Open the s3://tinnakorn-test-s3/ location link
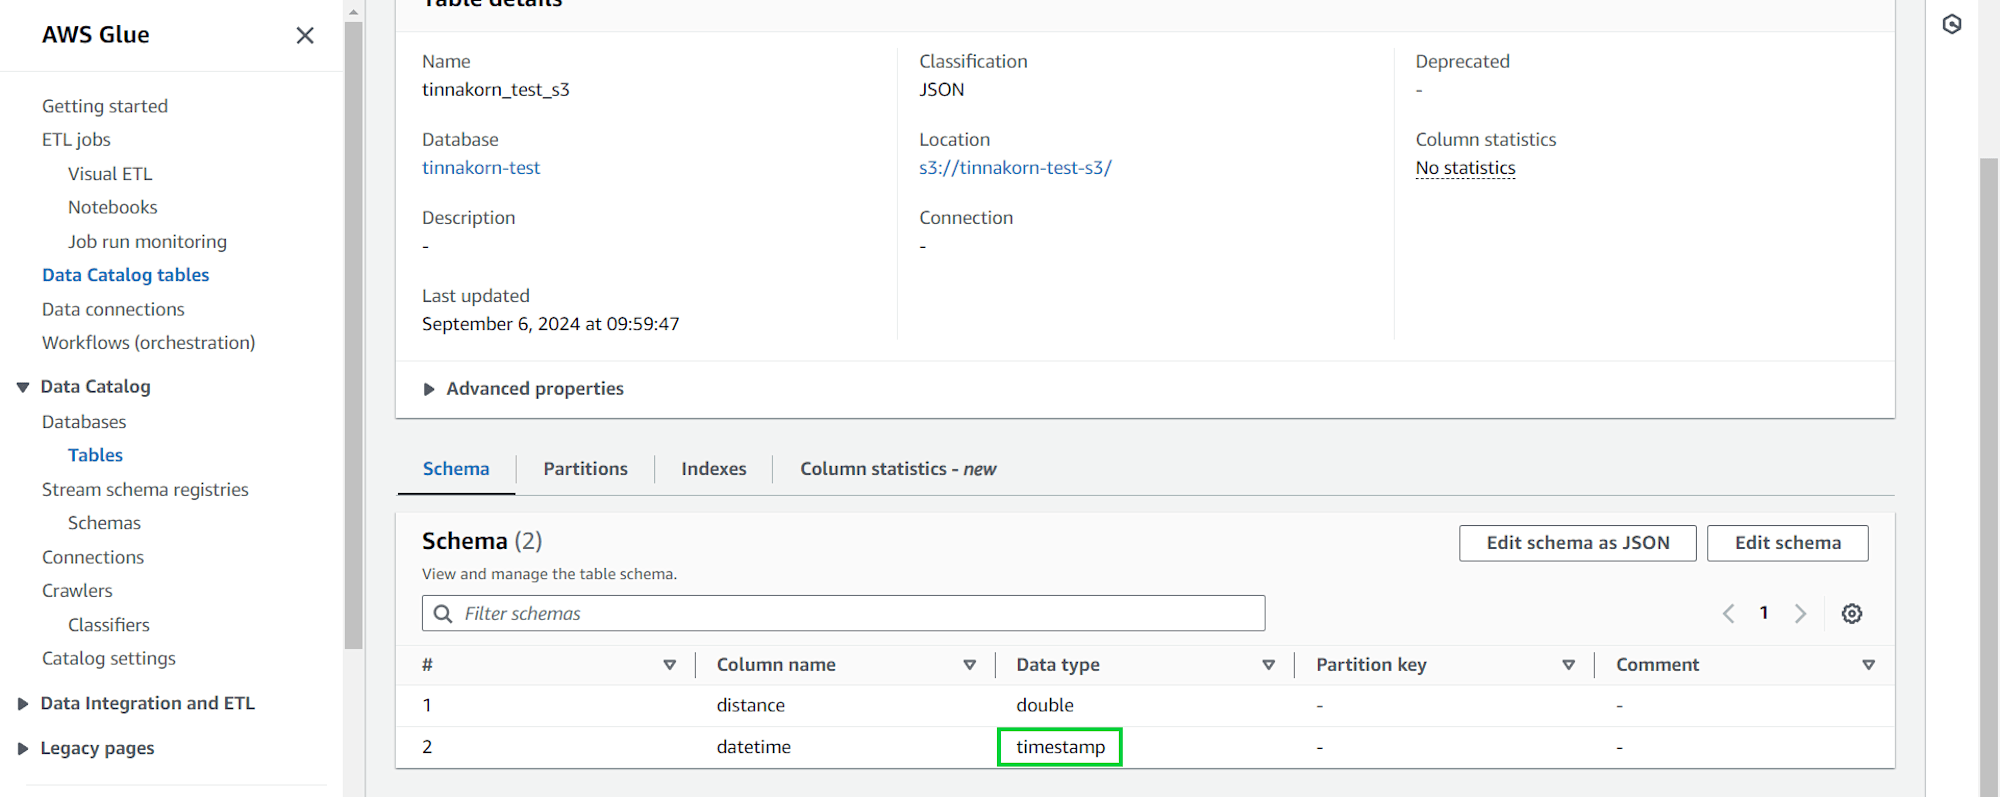Viewport: 2000px width, 797px height. pyautogui.click(x=1015, y=168)
